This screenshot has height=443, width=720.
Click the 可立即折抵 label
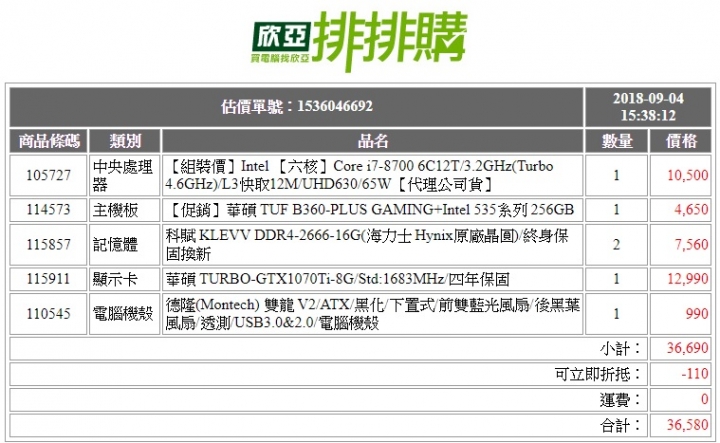(x=598, y=374)
